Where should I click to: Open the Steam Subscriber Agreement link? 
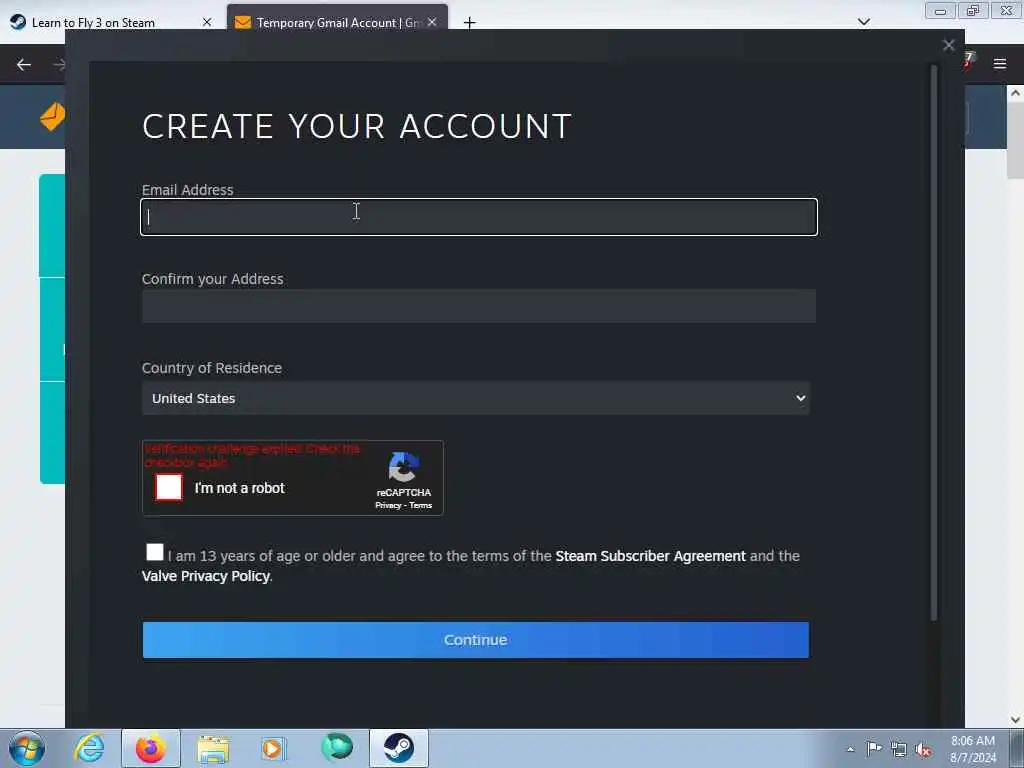(x=650, y=556)
